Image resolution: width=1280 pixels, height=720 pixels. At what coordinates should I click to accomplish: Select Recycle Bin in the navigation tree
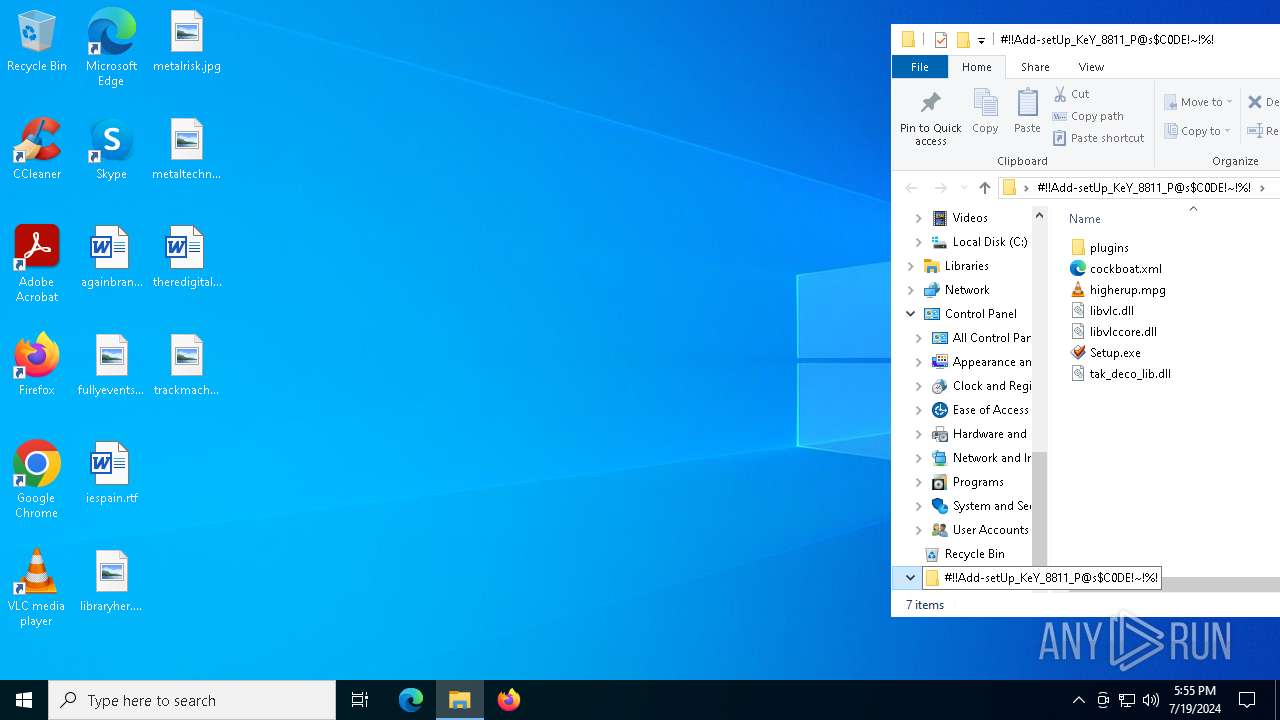(x=964, y=554)
